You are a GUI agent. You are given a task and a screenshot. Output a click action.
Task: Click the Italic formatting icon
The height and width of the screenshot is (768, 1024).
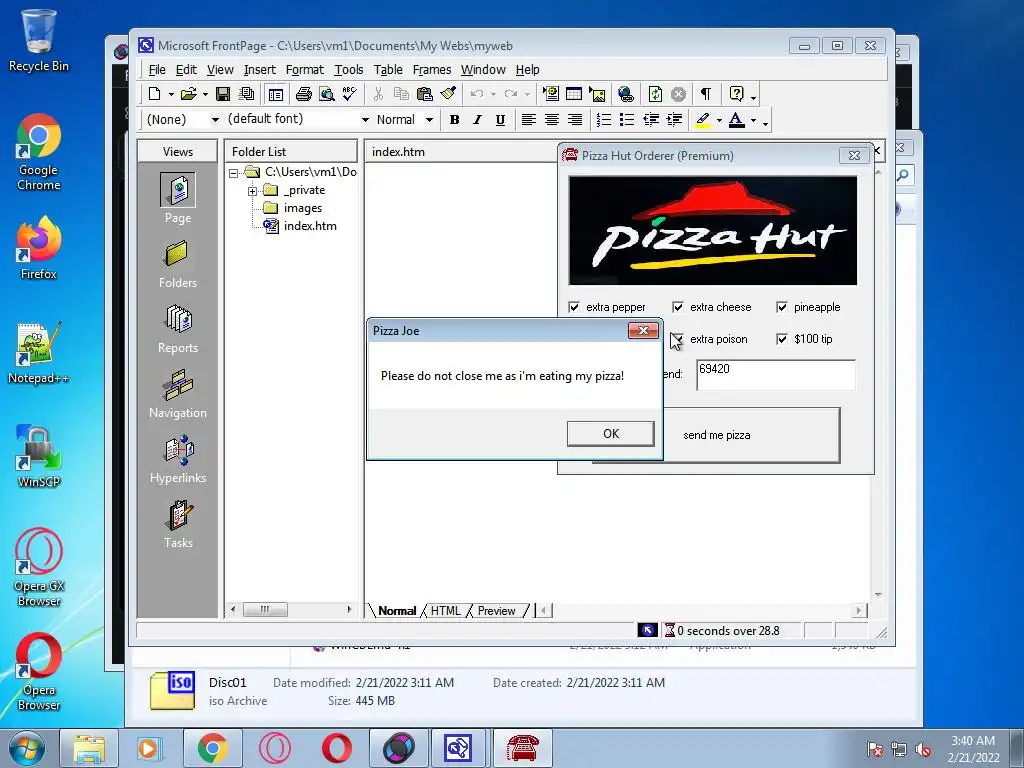tap(477, 120)
